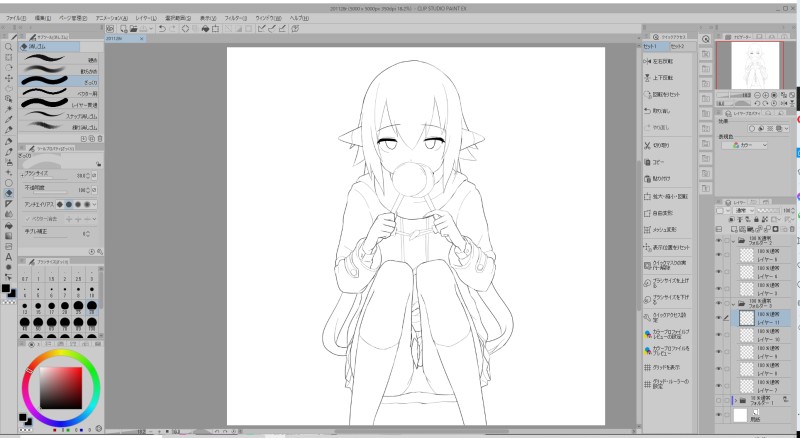Click 自由変形 free transform quick access button
The width and height of the screenshot is (800, 438).
[666, 213]
